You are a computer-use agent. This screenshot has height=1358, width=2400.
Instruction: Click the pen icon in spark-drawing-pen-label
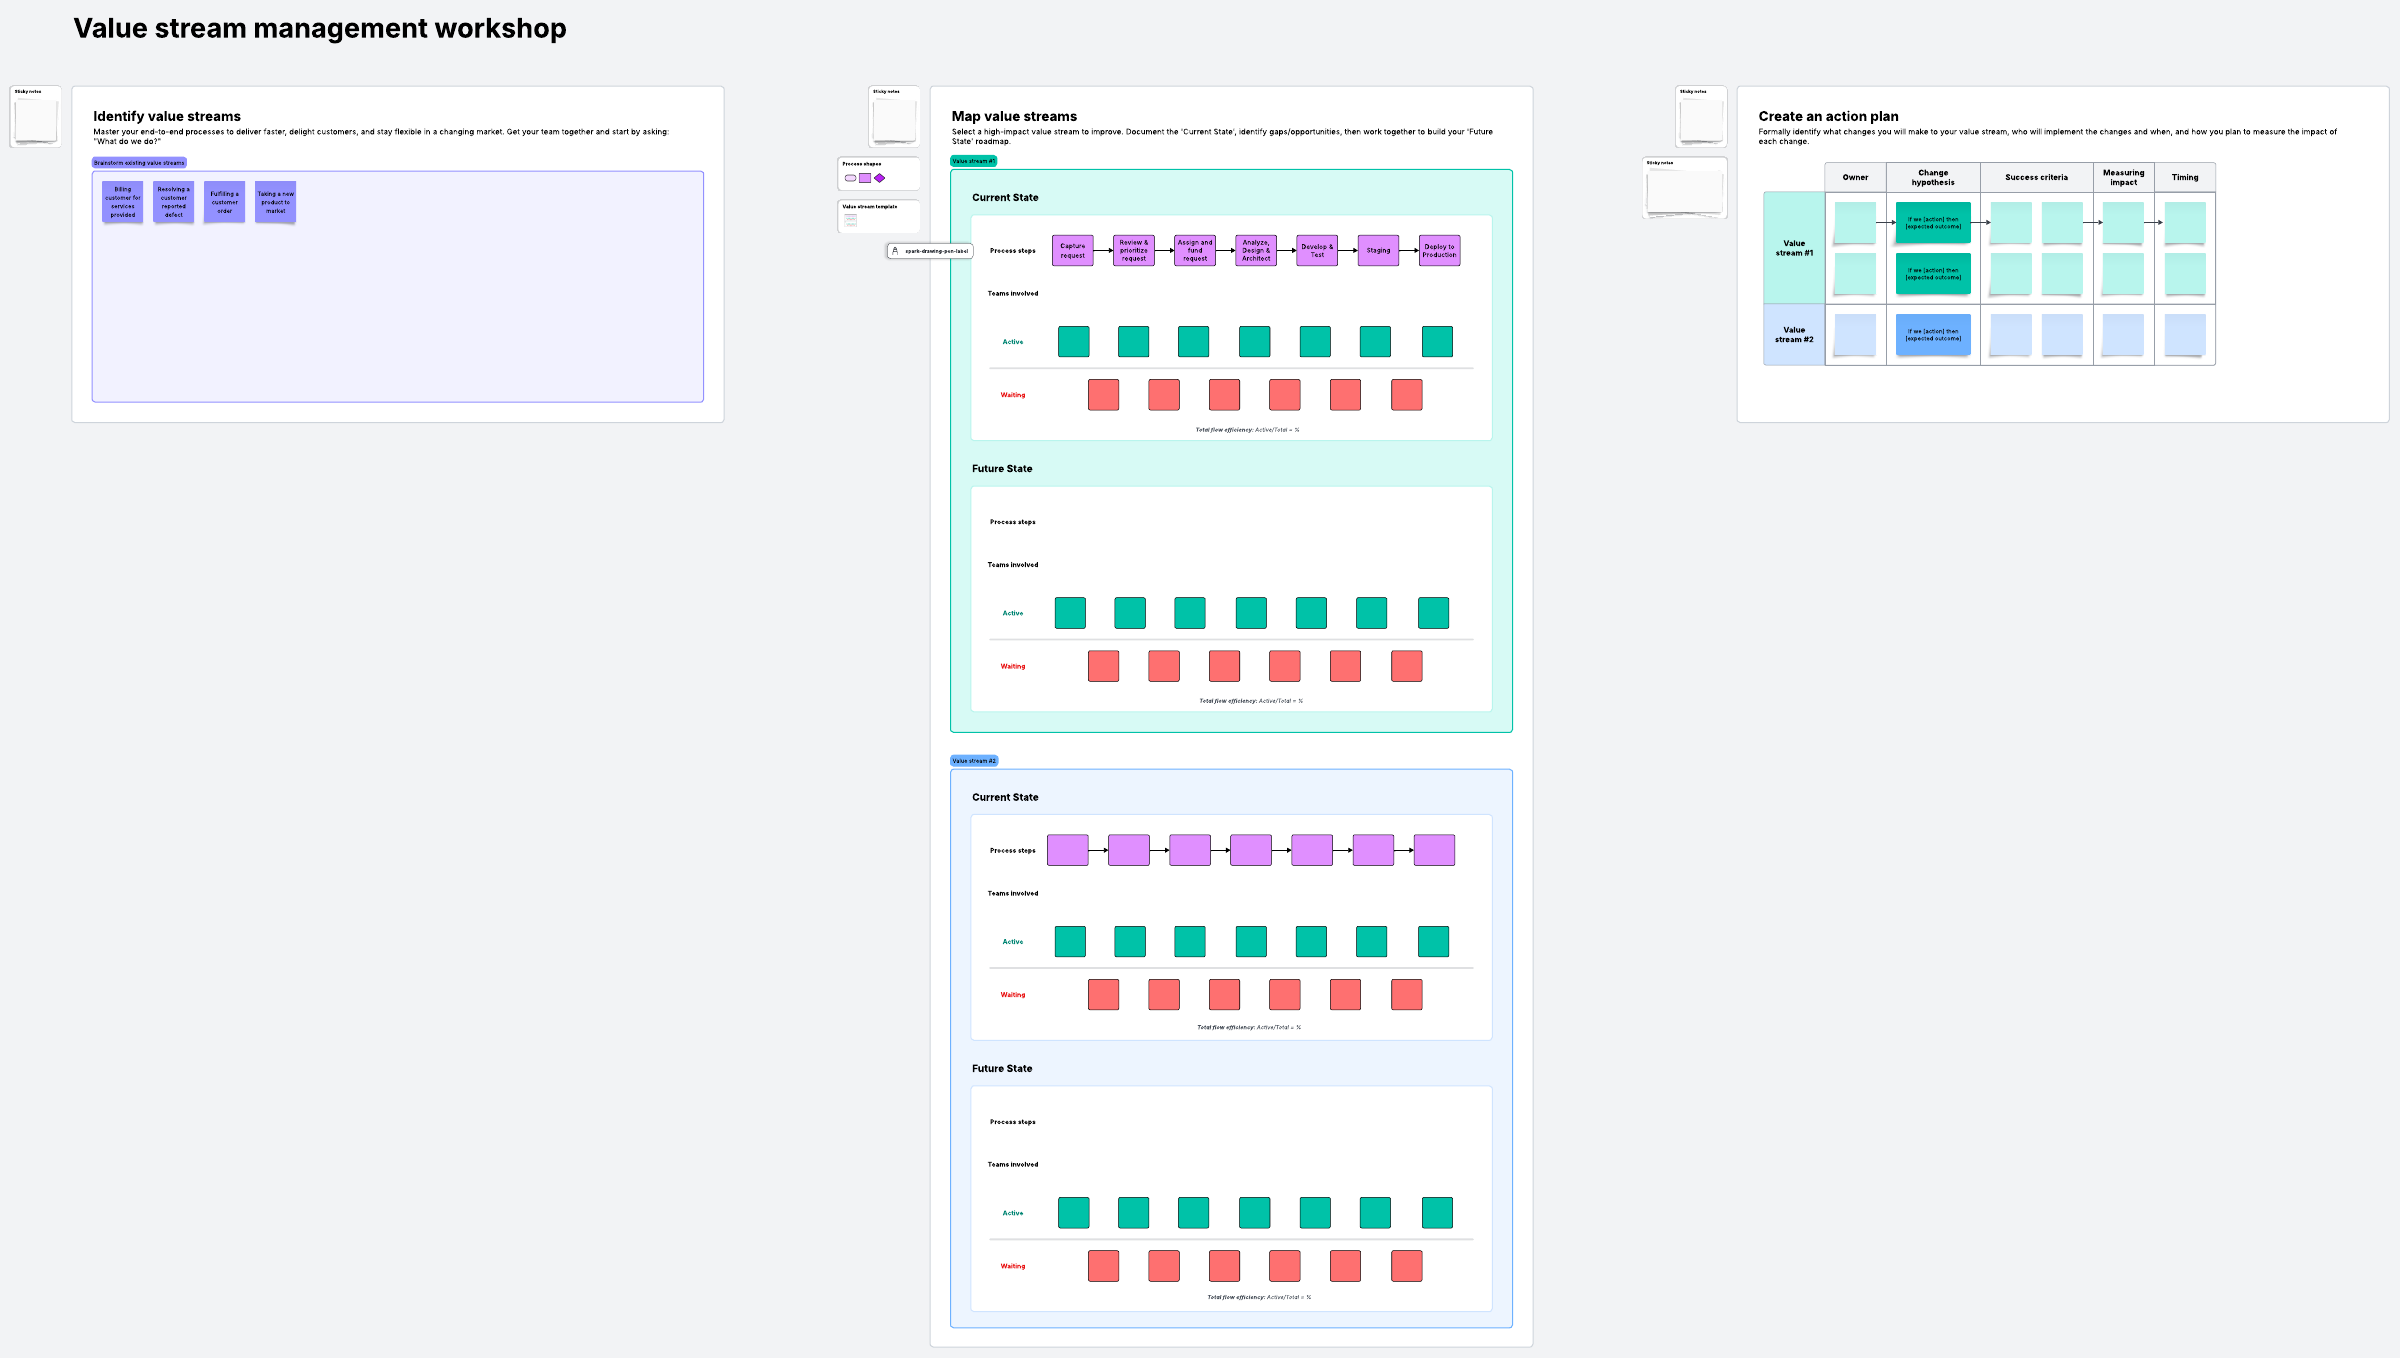895,251
